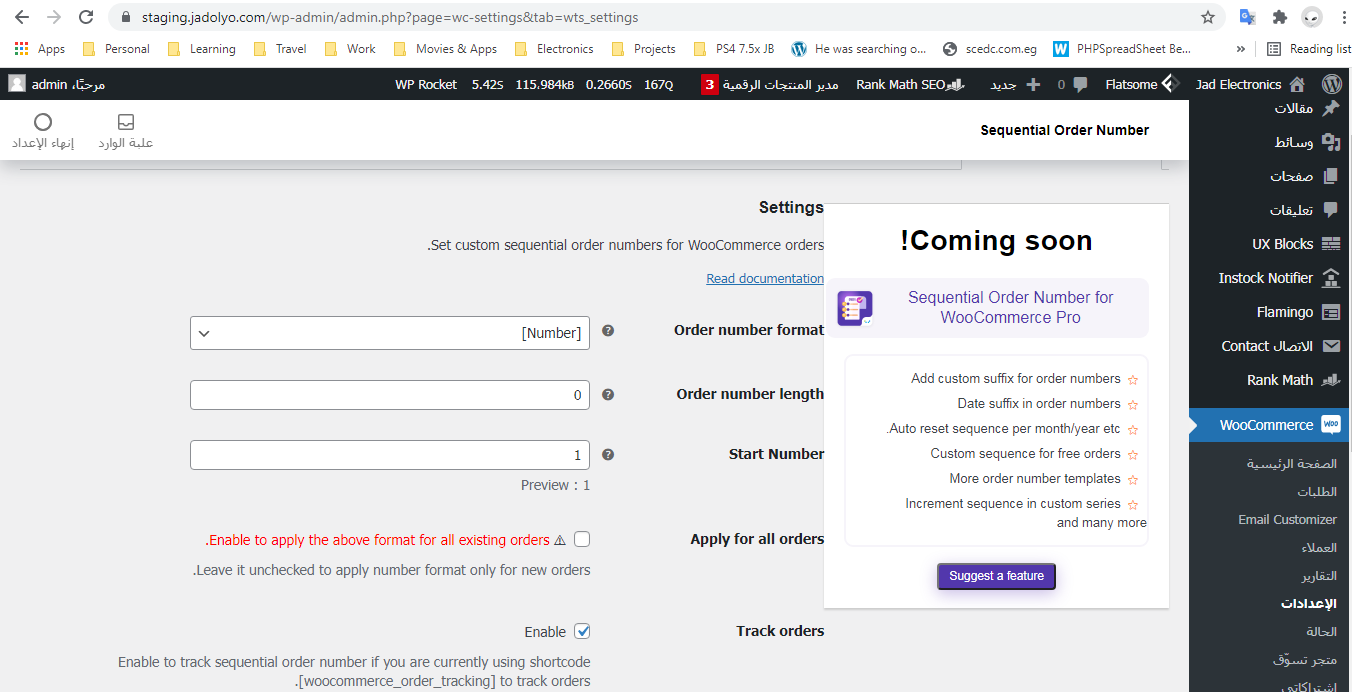Open Flatsome in the admin bar
The image size is (1352, 692).
tap(1142, 85)
